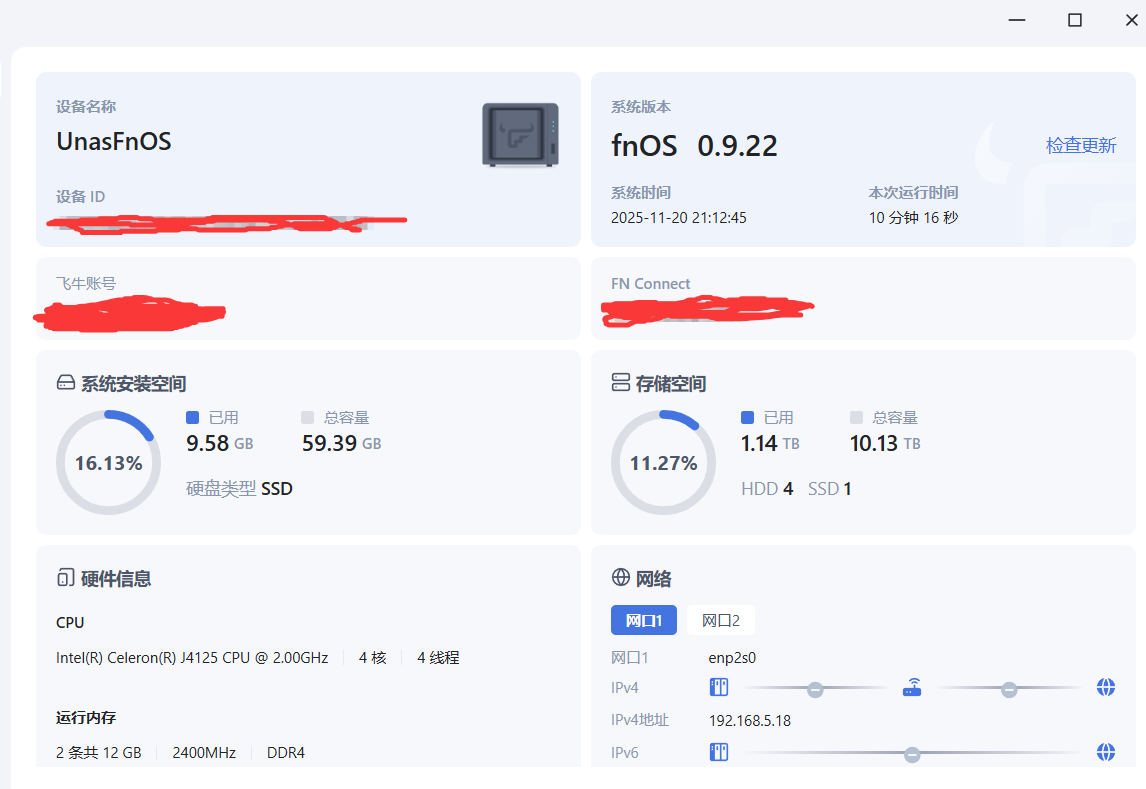Click the NAS icon on the IPv6 row
The image size is (1146, 789).
(x=719, y=751)
